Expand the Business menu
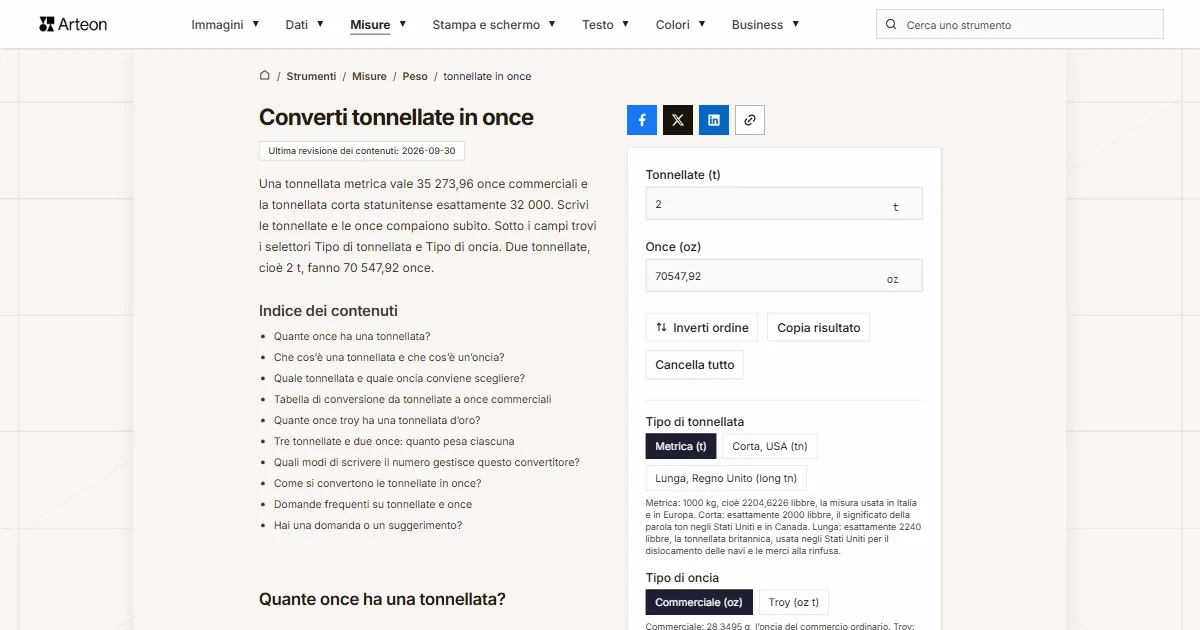Image resolution: width=1200 pixels, height=630 pixels. coord(766,25)
